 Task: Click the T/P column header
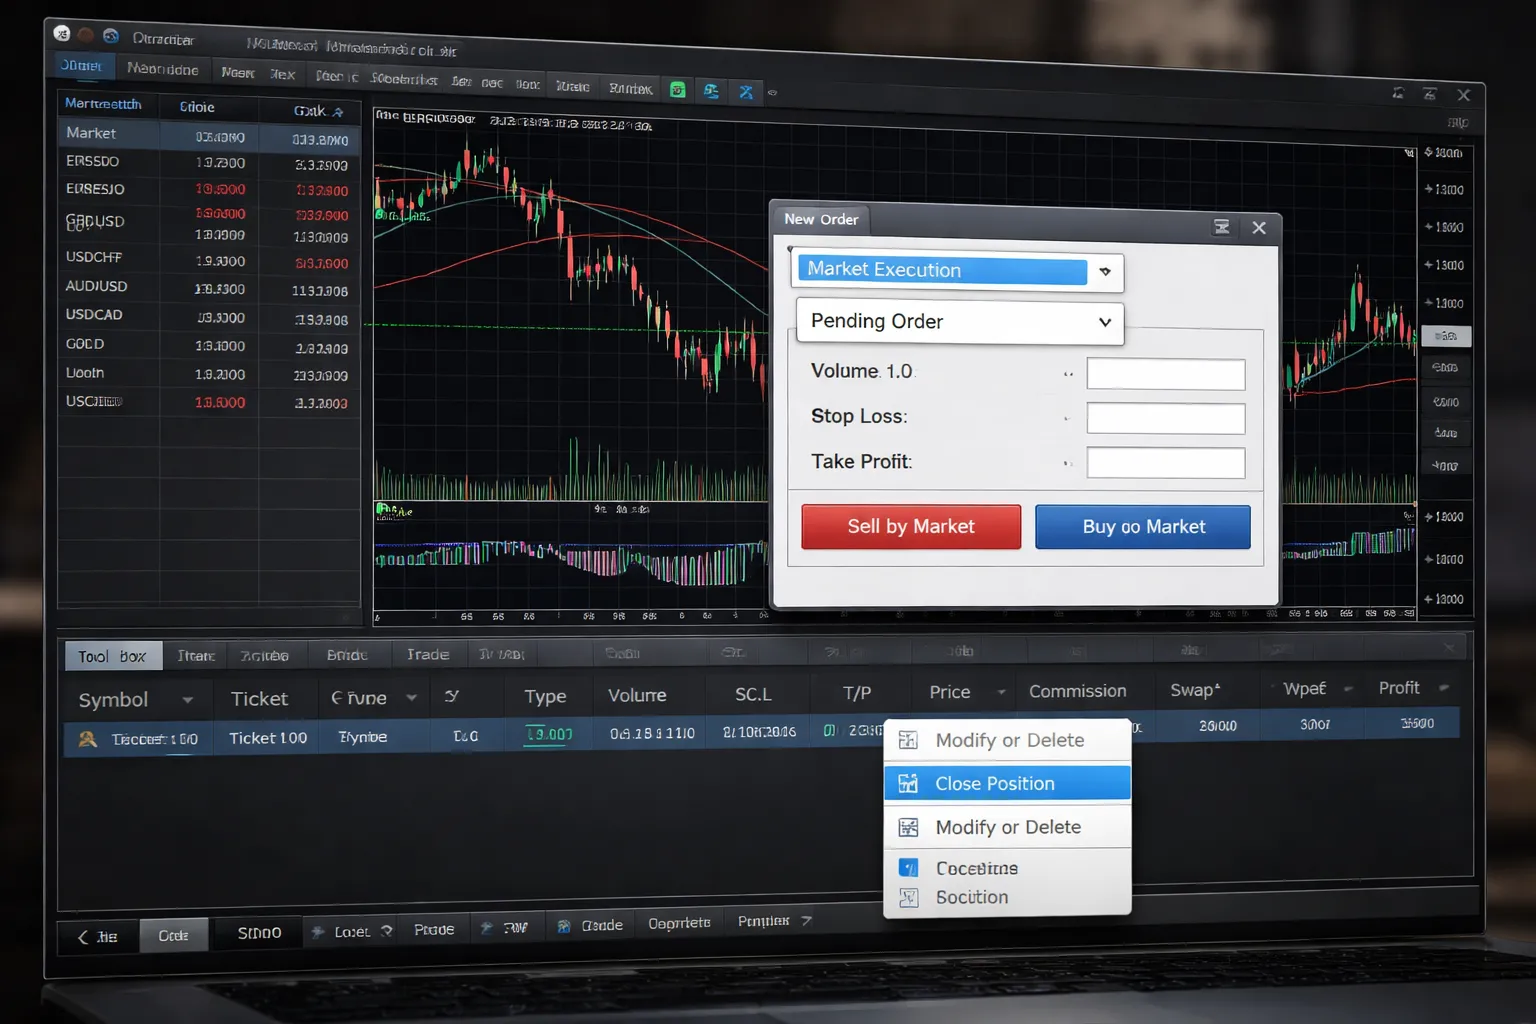857,693
